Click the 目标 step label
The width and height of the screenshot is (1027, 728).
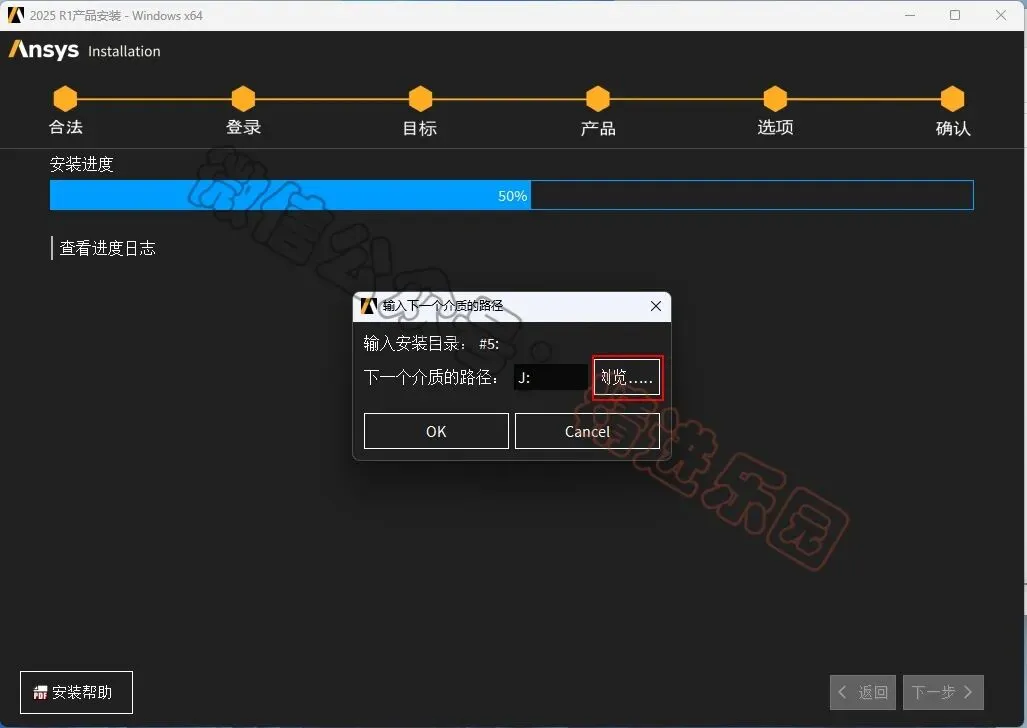click(420, 128)
